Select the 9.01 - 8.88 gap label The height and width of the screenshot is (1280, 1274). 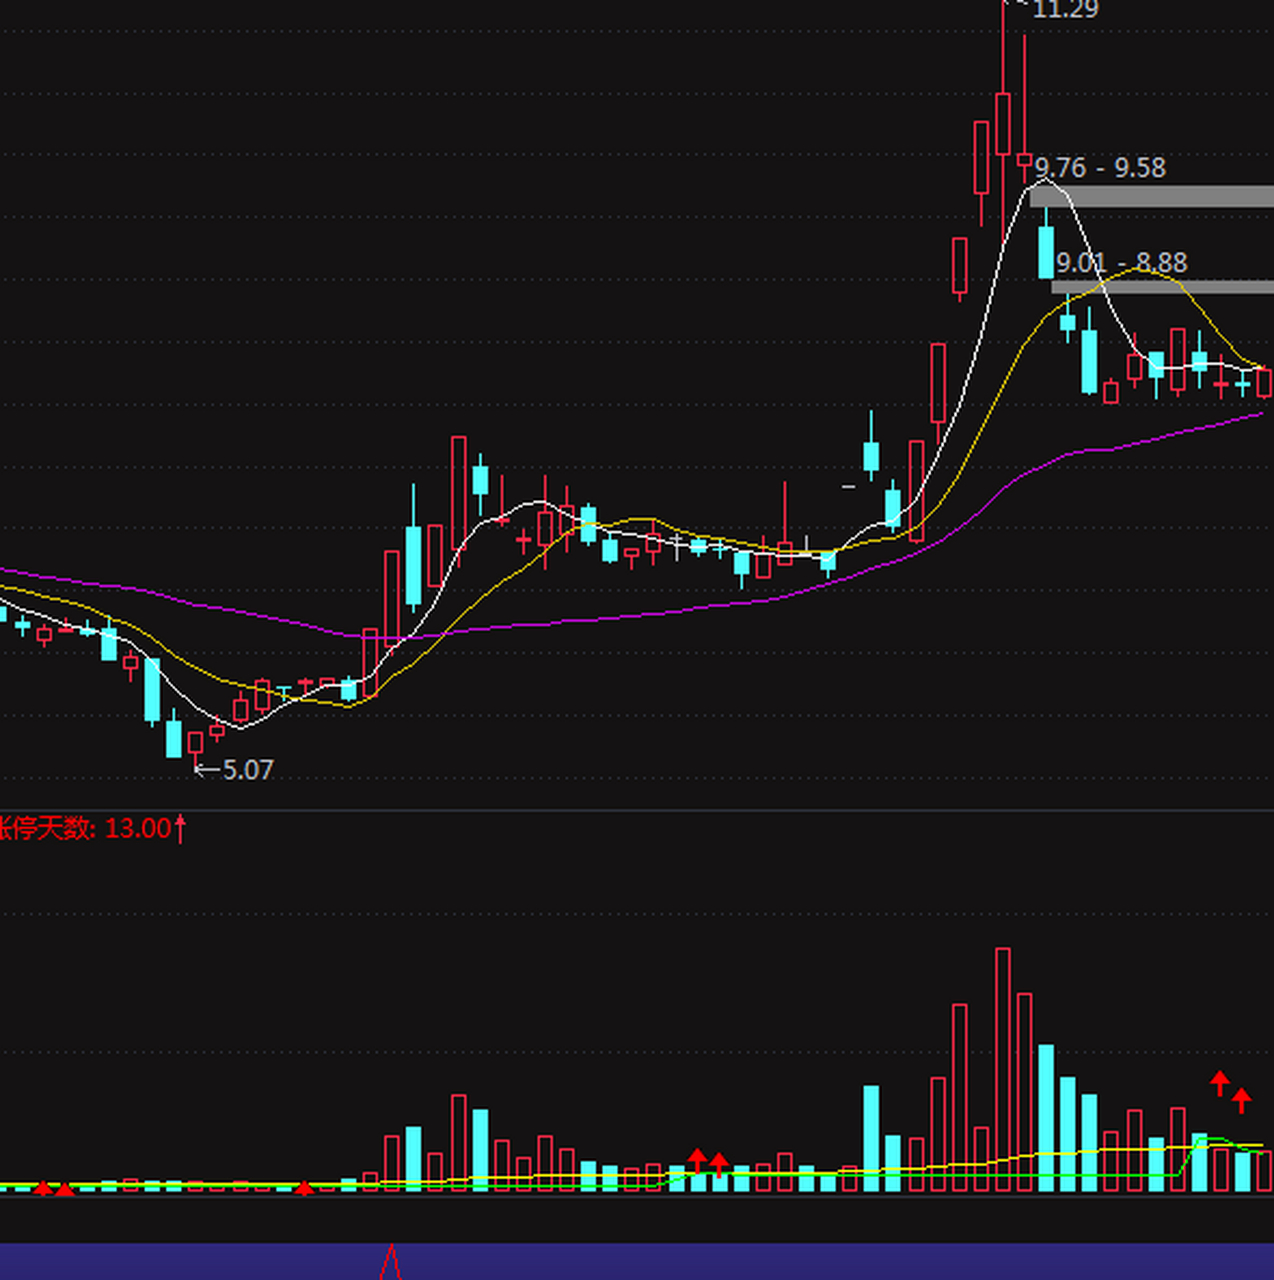[x=1122, y=263]
